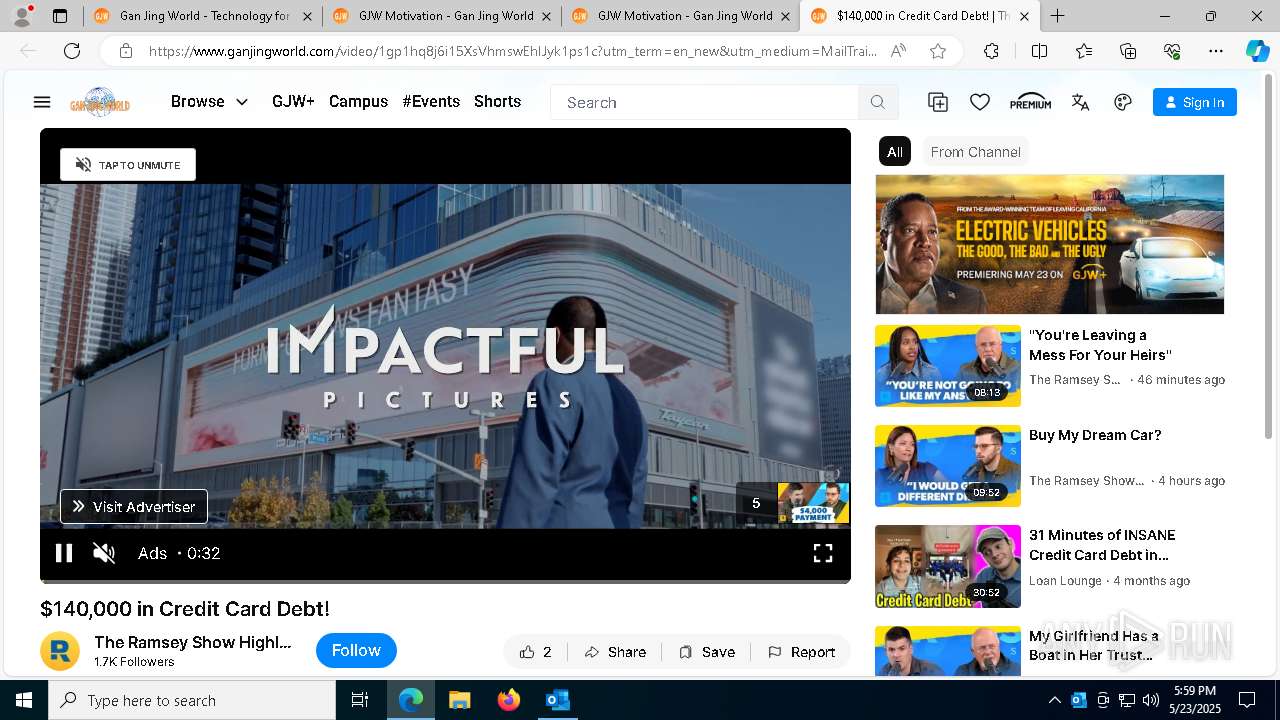Open Shorts menu item
Screen dimensions: 1280x720
[497, 102]
